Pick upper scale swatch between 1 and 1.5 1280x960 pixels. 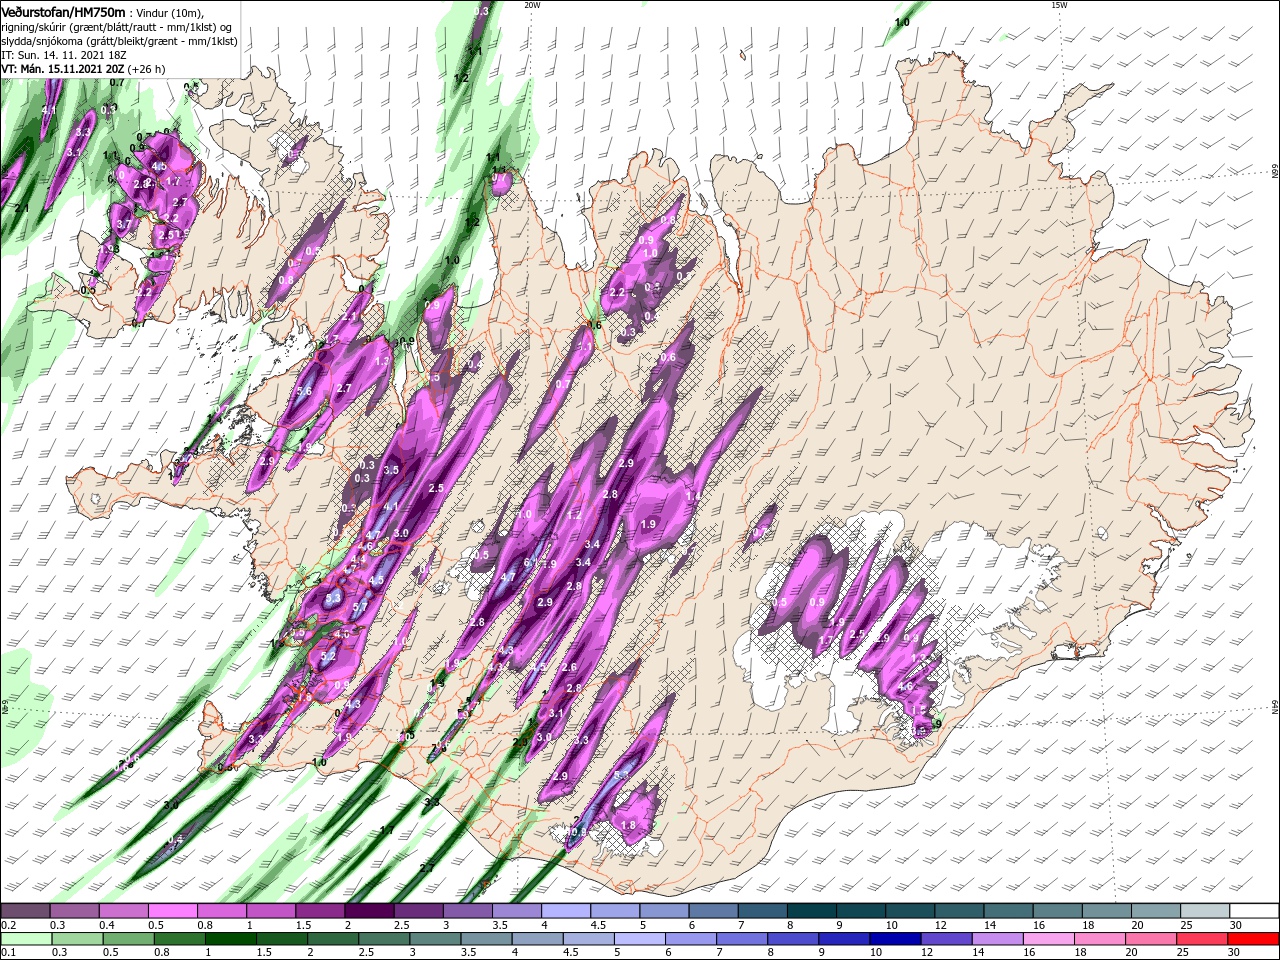[x=270, y=911]
